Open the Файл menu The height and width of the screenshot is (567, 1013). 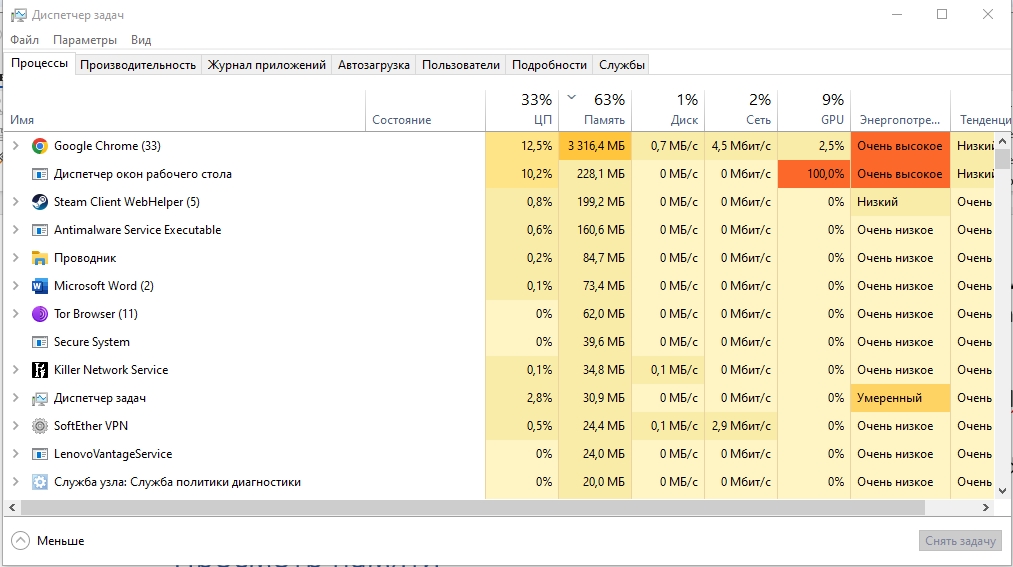(25, 40)
